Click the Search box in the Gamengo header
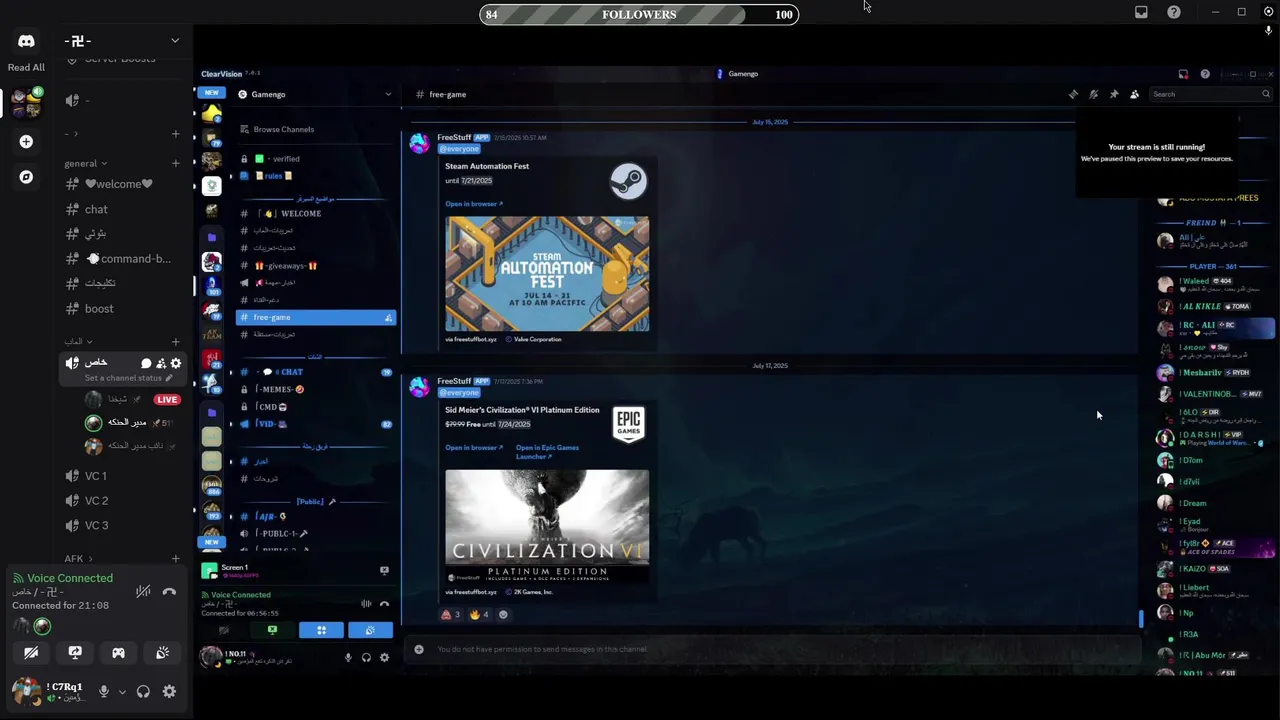Screen dimensions: 1280x720 (x=1209, y=94)
